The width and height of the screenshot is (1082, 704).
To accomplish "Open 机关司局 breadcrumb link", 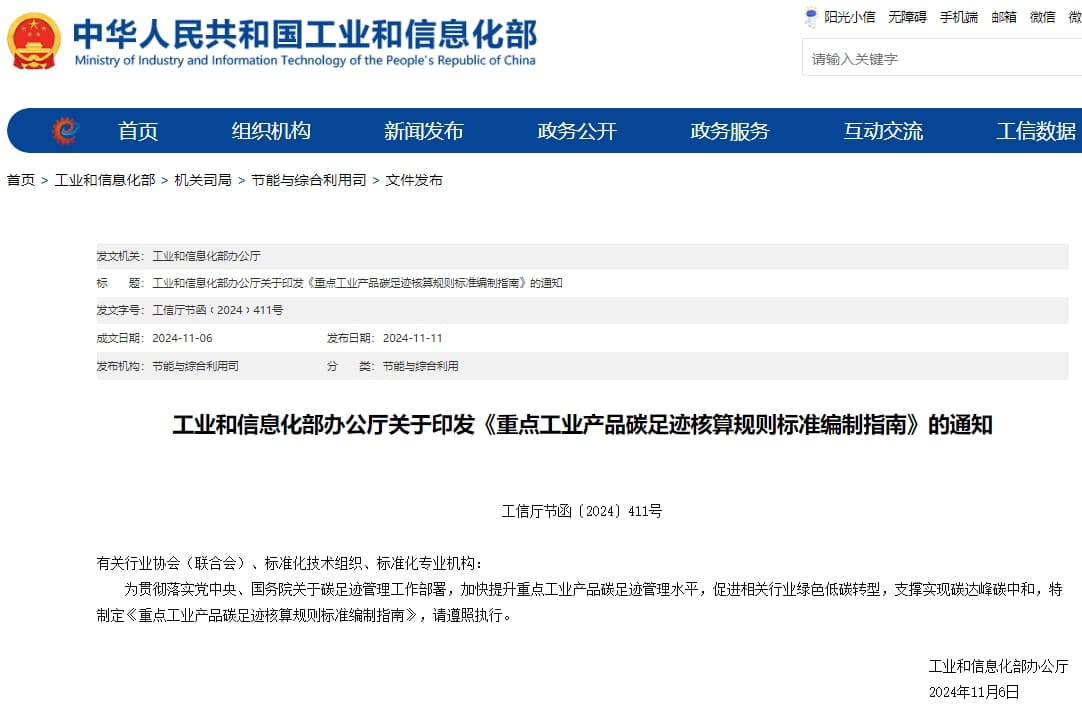I will pos(203,180).
